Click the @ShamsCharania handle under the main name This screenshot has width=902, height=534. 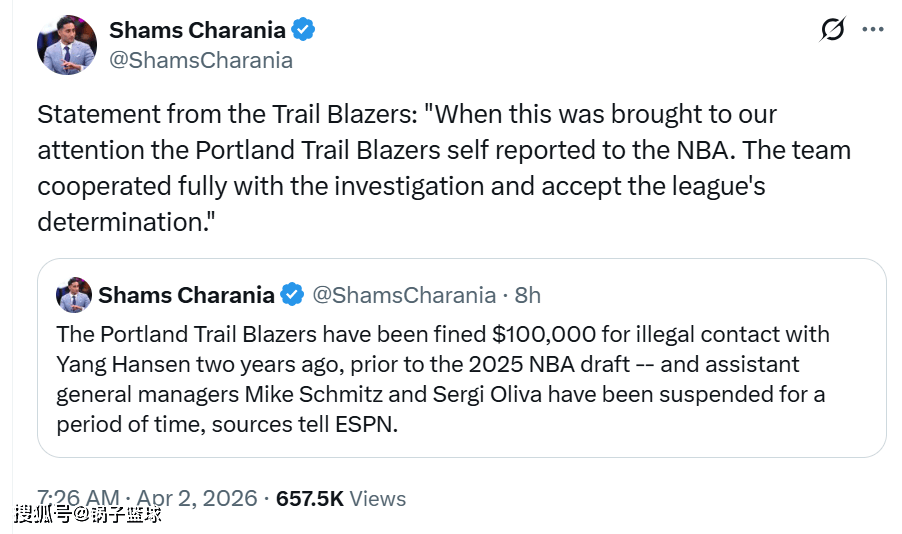pos(200,60)
